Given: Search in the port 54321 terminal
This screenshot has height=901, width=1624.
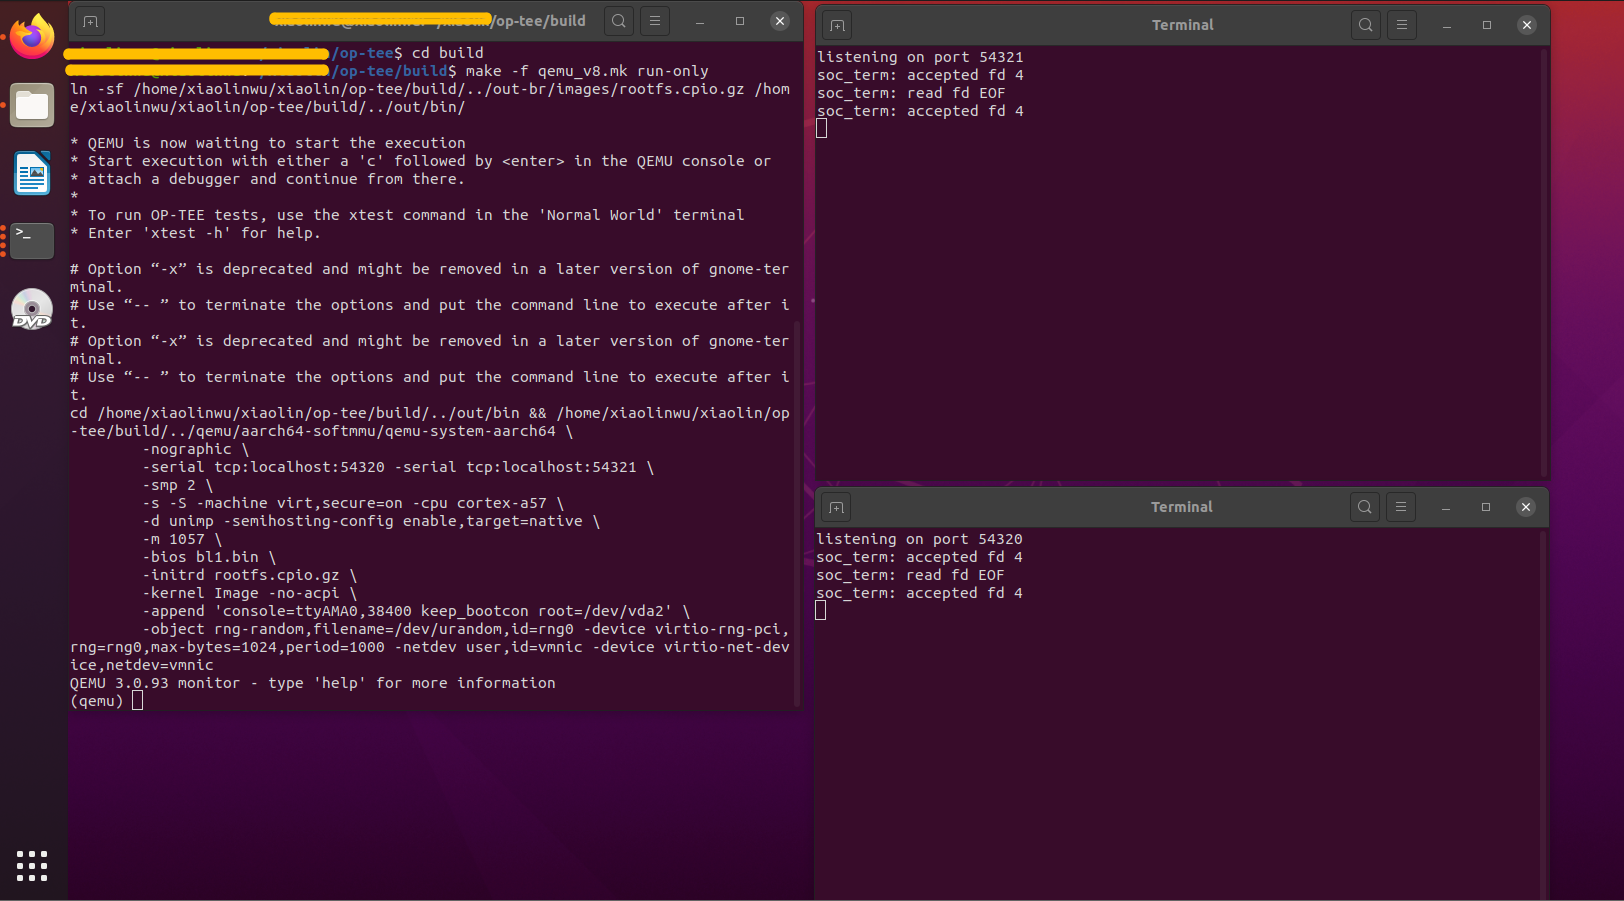Looking at the screenshot, I should (x=1366, y=25).
